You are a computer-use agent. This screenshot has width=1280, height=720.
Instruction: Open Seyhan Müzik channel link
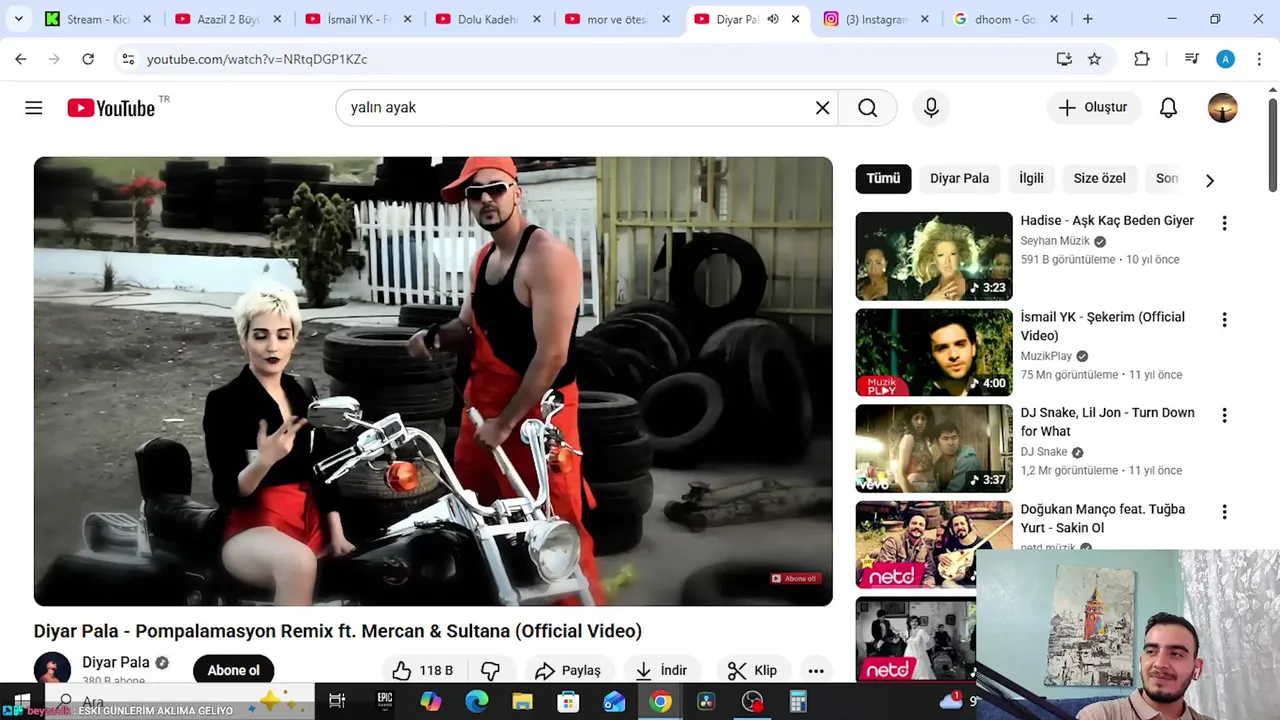coord(1055,241)
